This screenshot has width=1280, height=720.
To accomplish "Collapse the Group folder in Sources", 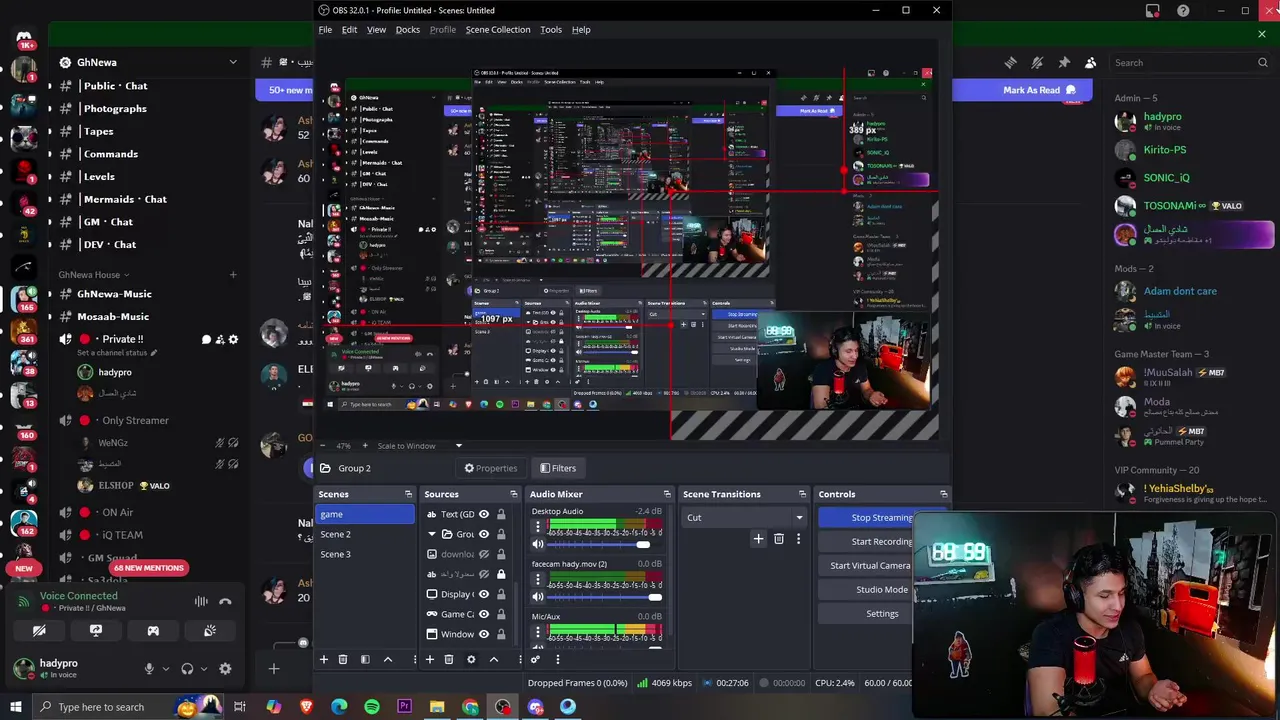I will [x=432, y=534].
